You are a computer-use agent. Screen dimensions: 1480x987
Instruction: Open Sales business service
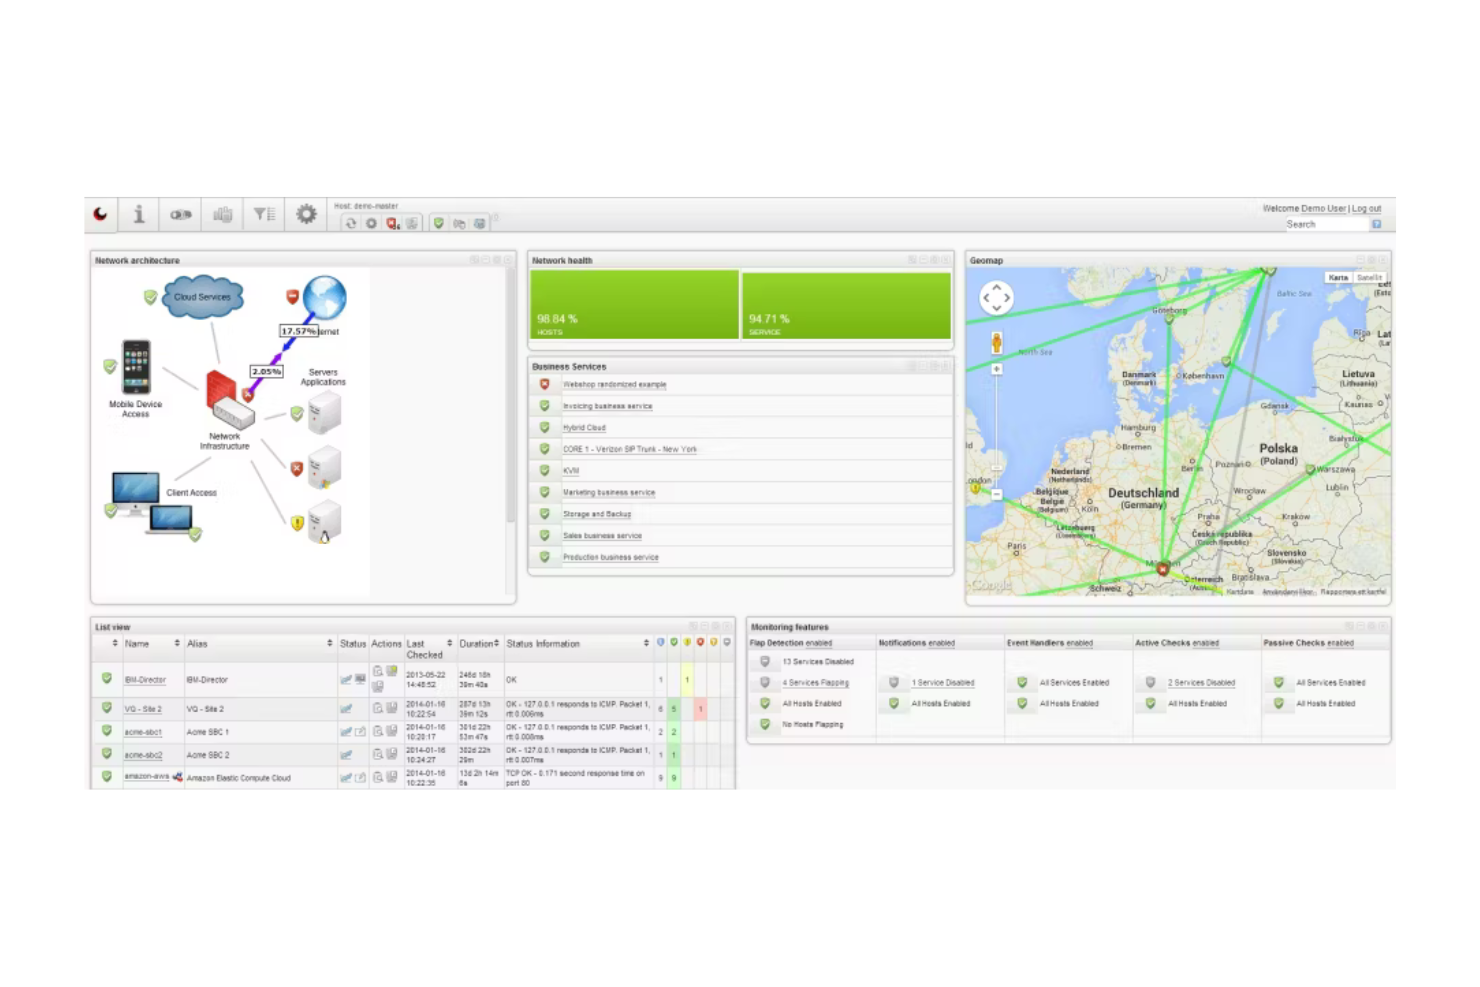tap(602, 536)
